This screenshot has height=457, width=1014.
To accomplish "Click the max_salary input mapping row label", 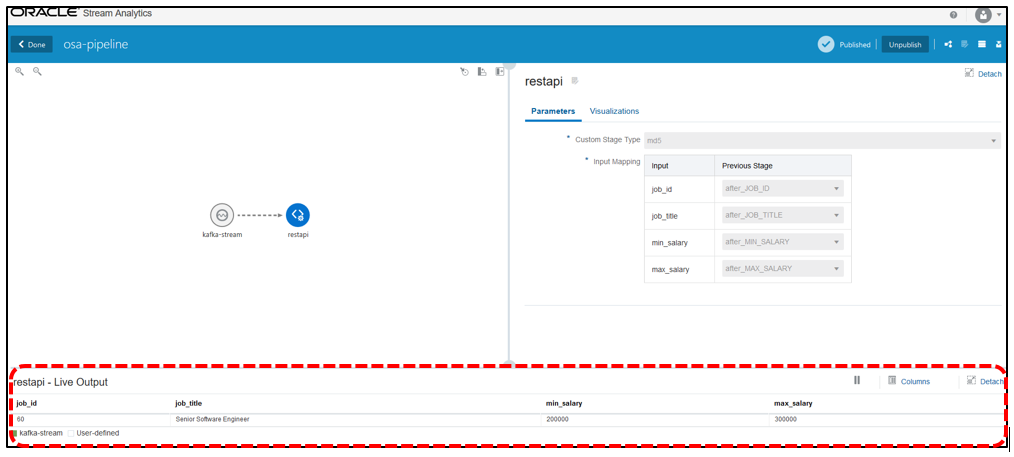I will pyautogui.click(x=670, y=269).
